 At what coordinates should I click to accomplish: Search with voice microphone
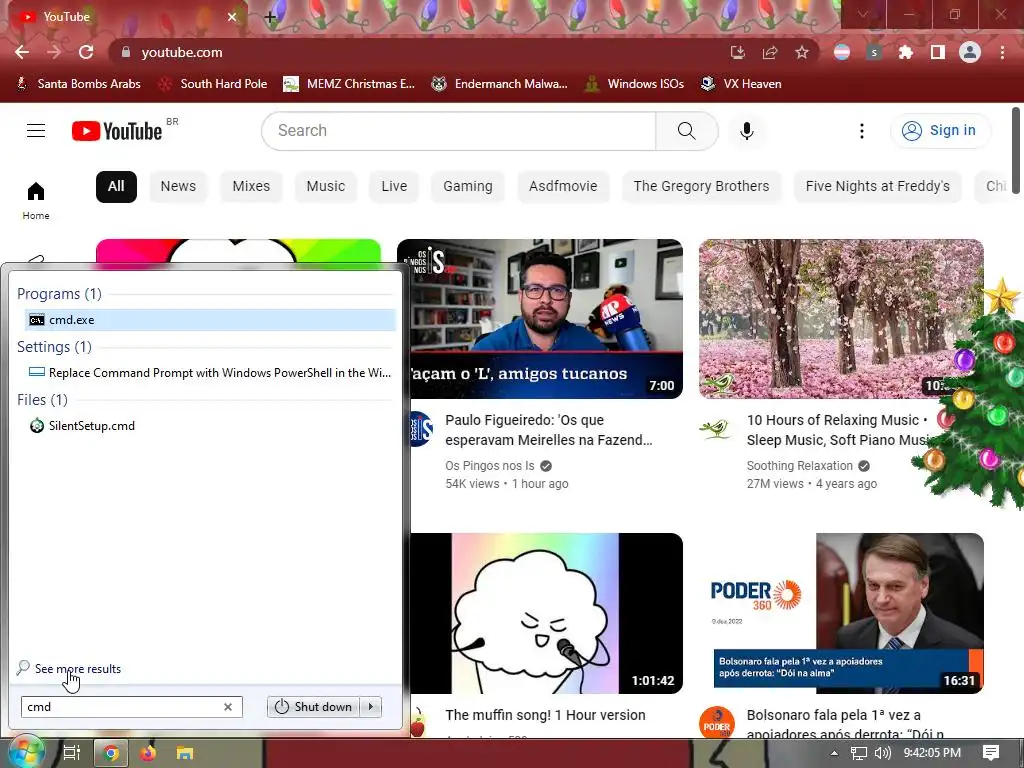click(x=746, y=131)
